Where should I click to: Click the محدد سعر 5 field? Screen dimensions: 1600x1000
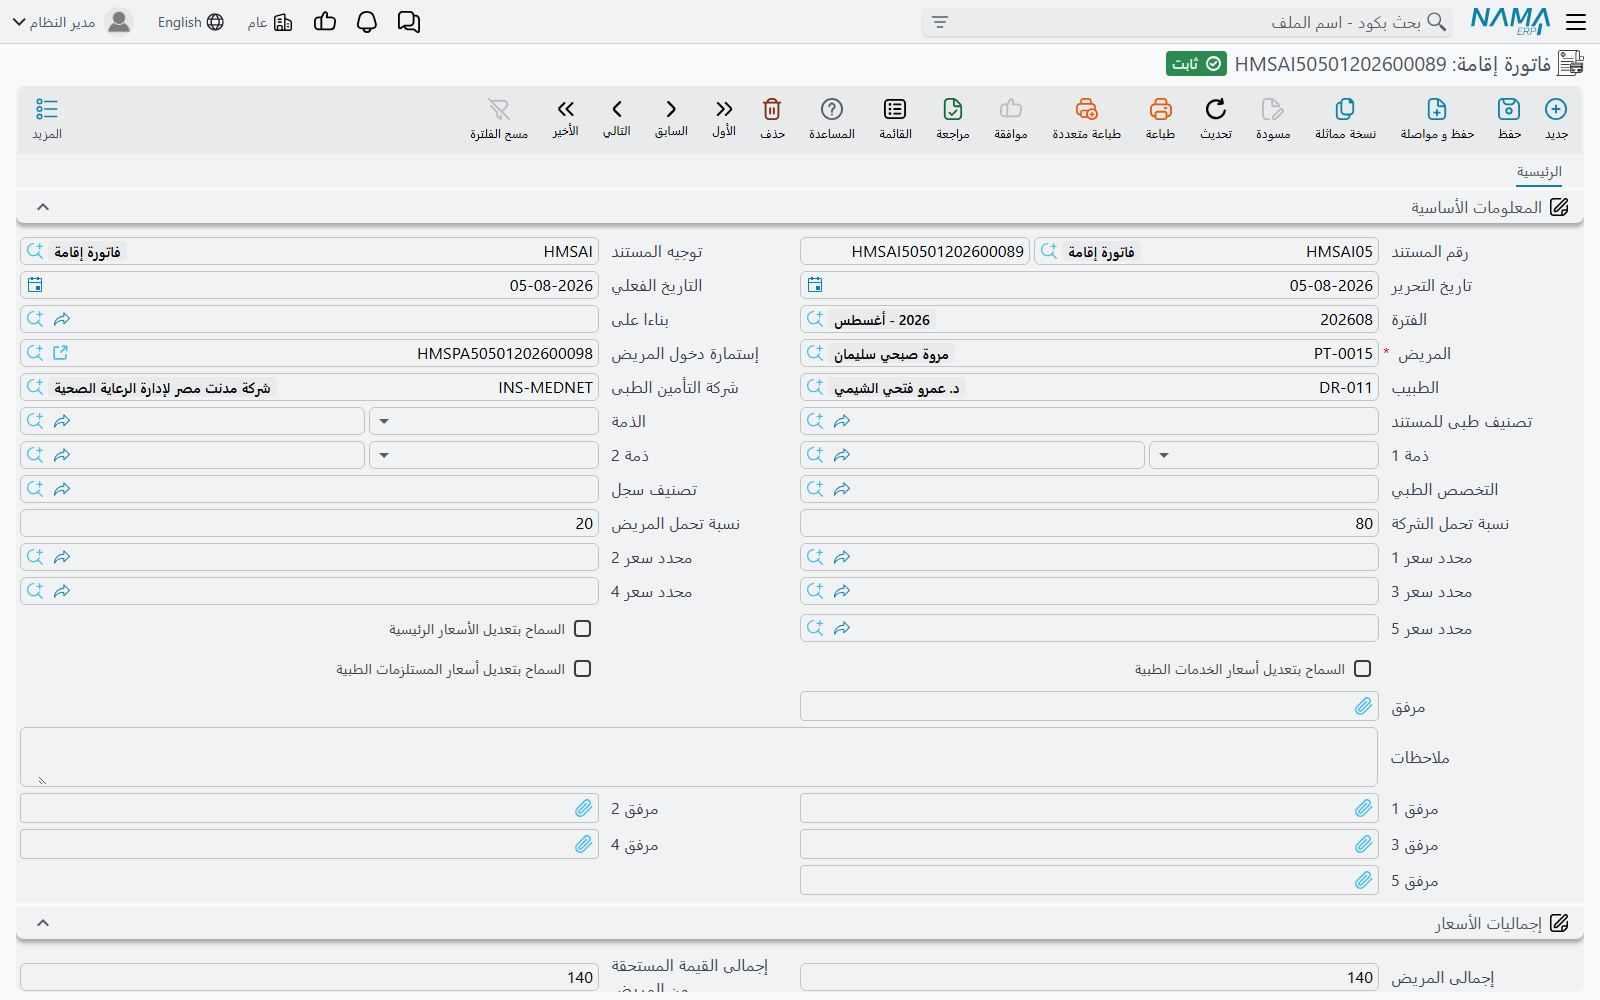[x=1089, y=628]
